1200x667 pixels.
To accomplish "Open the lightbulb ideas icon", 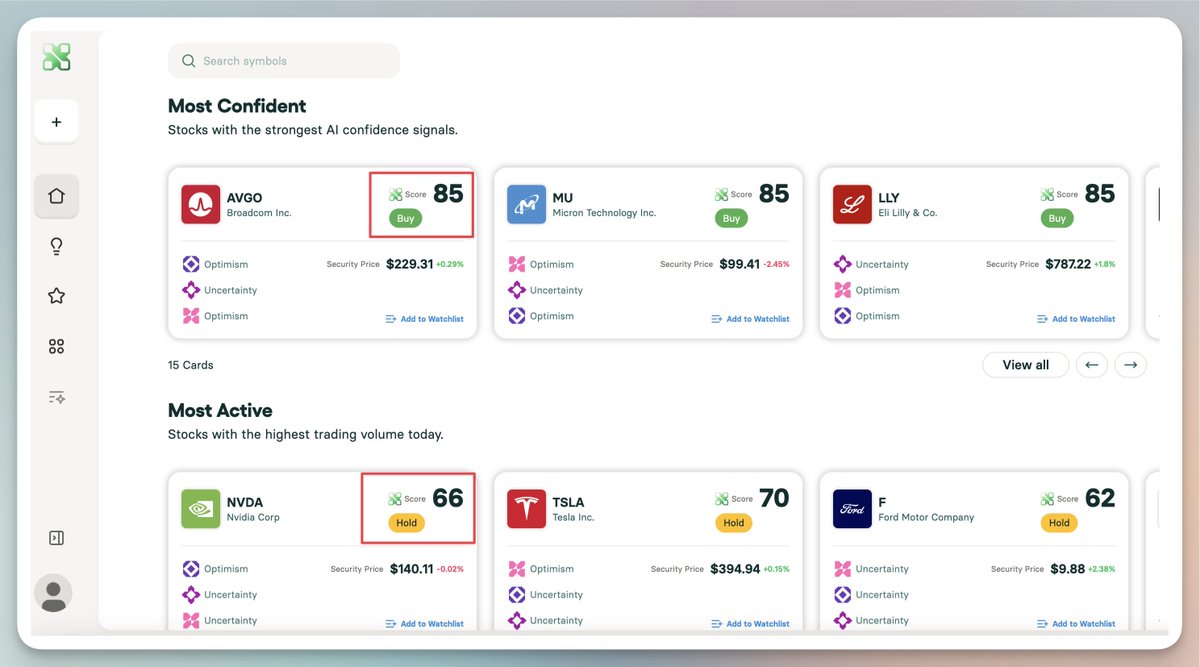I will tap(56, 247).
